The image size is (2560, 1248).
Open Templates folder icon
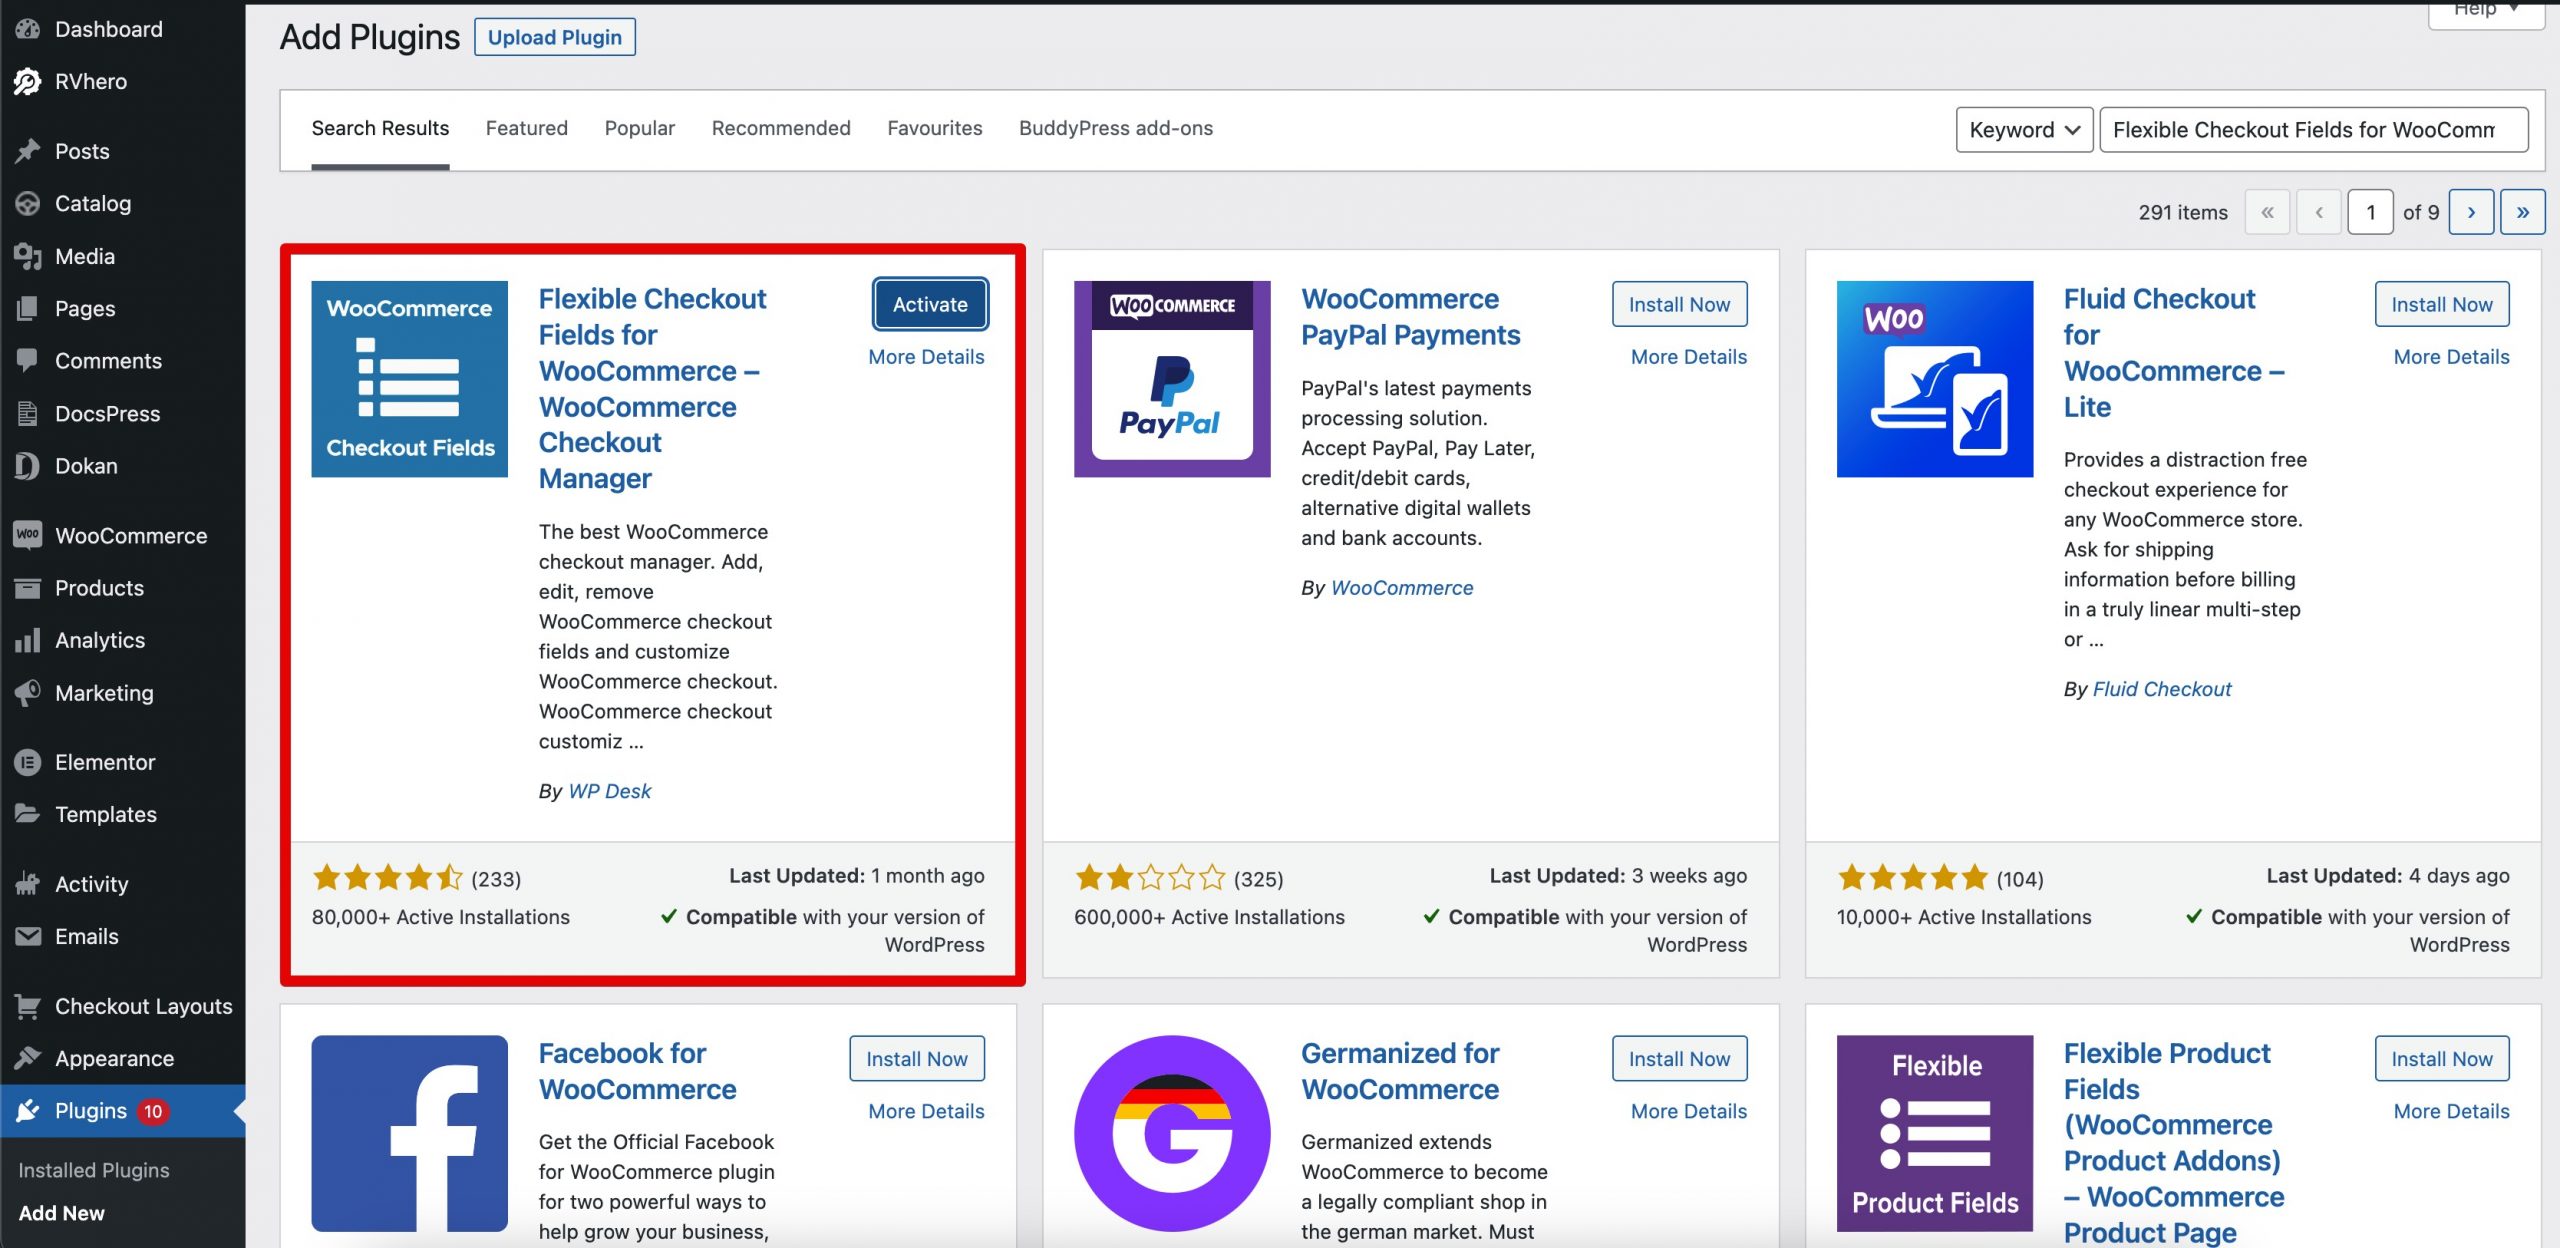point(28,814)
